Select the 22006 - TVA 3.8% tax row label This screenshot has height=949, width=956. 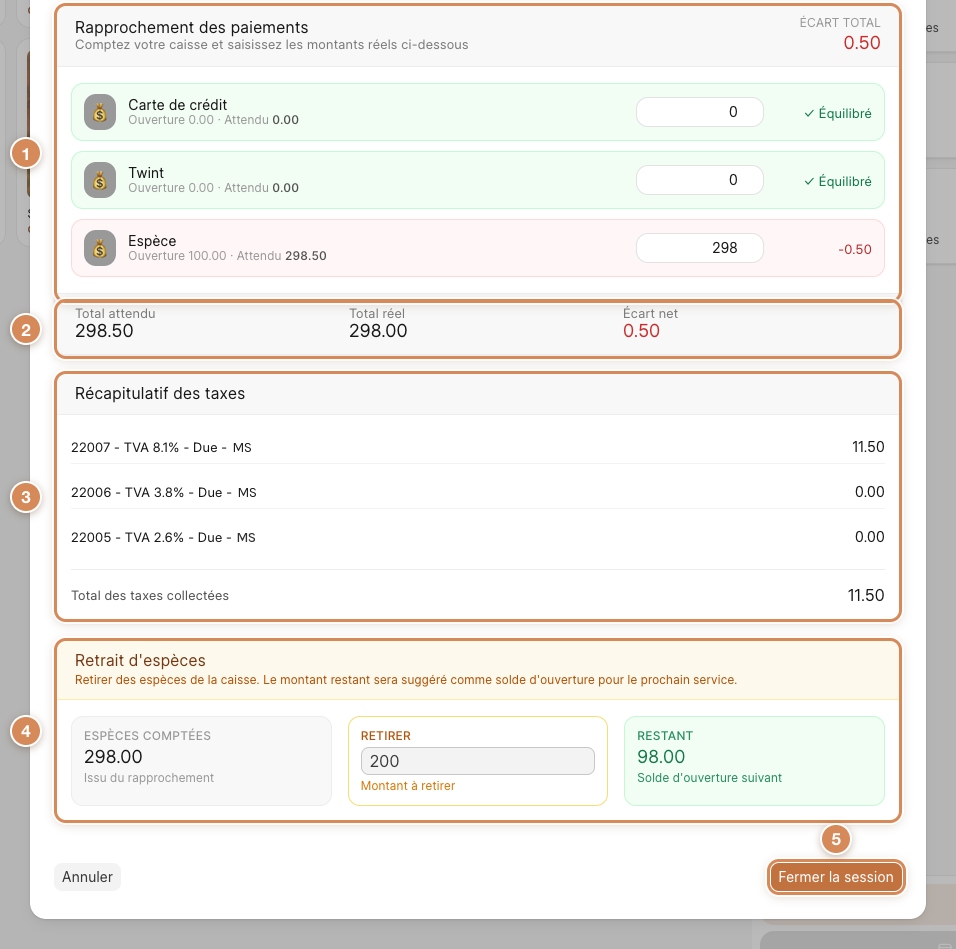pyautogui.click(x=163, y=492)
